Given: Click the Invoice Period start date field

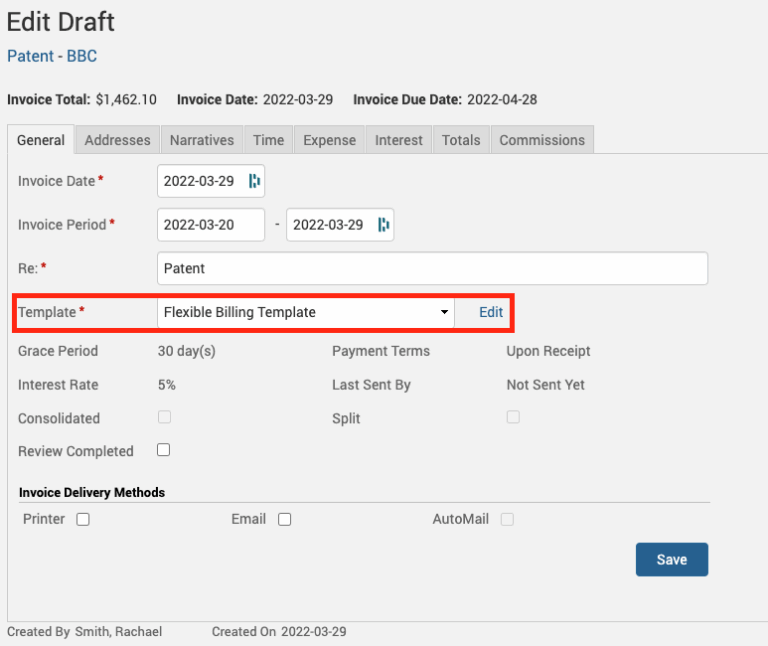Looking at the screenshot, I should (210, 225).
